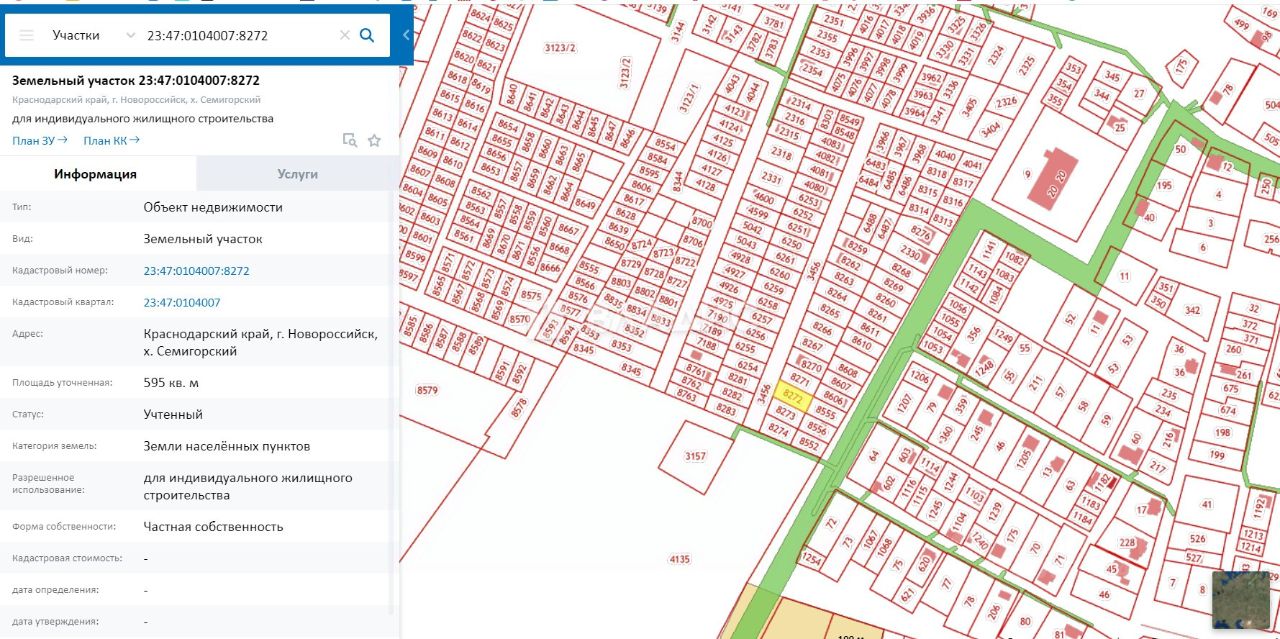The height and width of the screenshot is (639, 1280).
Task: Select parcel 3144 on the map
Action: pos(679,32)
